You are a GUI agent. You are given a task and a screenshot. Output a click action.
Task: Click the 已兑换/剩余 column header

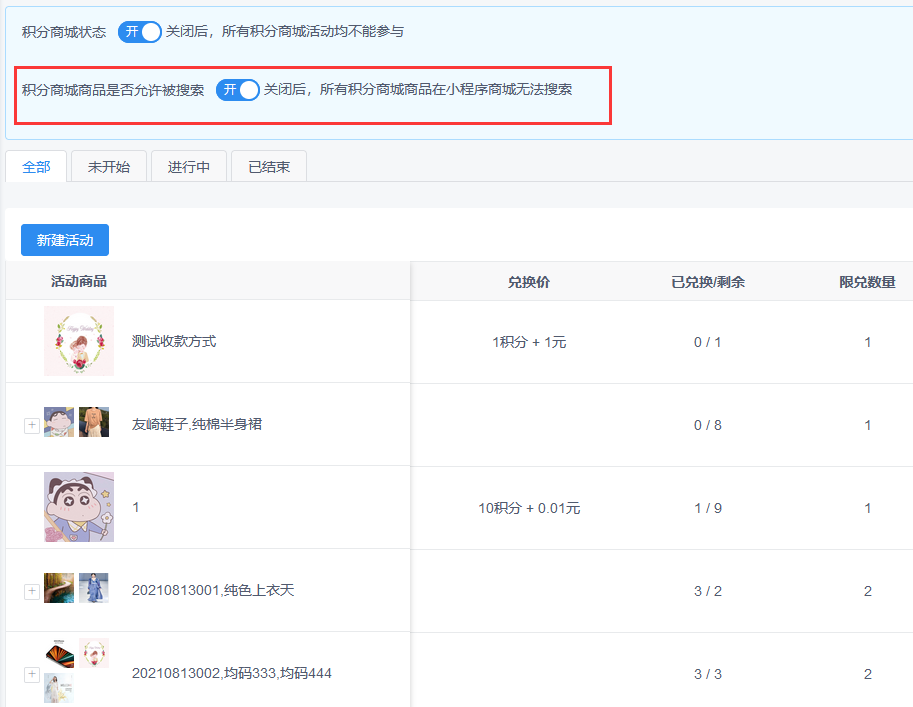(707, 282)
